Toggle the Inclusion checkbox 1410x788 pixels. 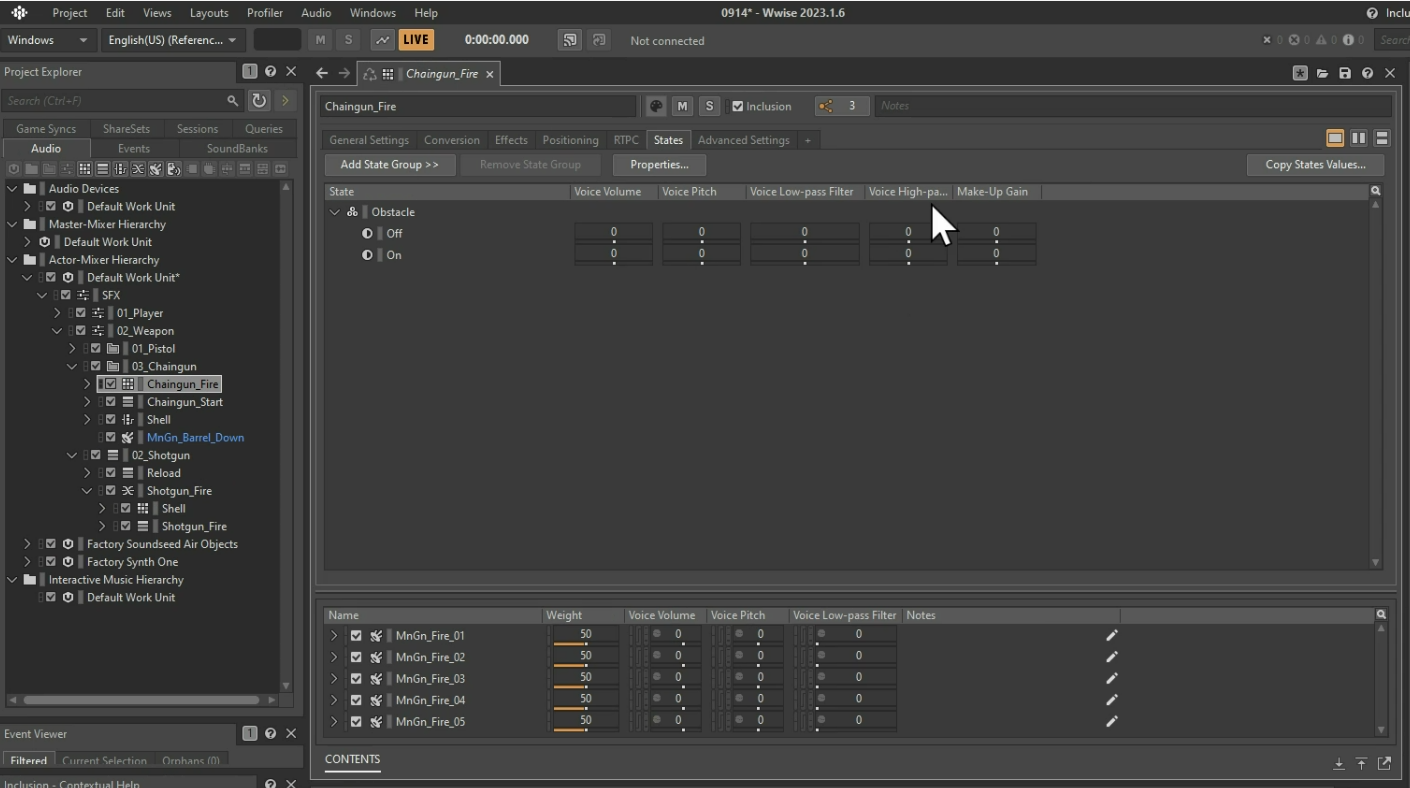(x=738, y=106)
